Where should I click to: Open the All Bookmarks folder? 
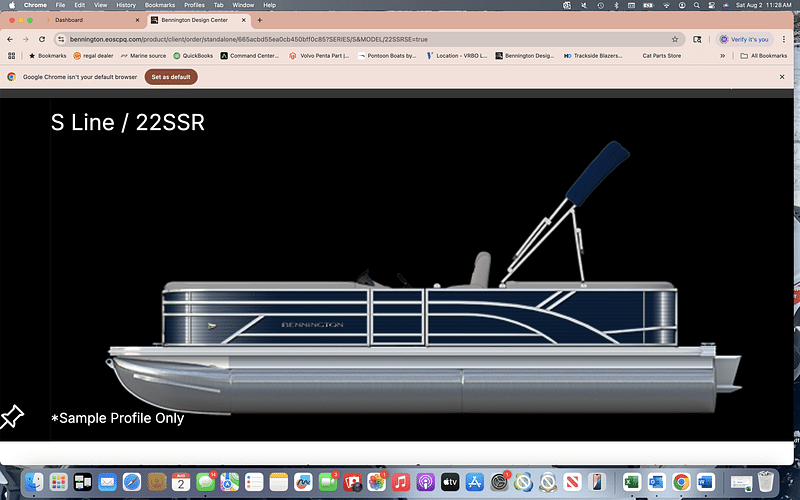tap(763, 56)
